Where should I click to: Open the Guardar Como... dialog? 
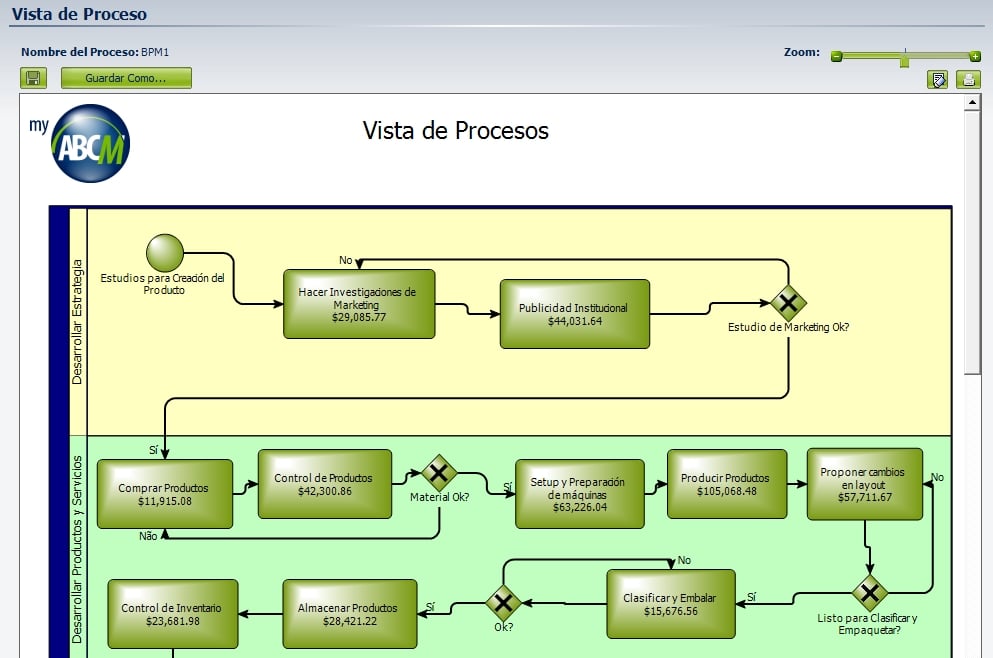[126, 79]
